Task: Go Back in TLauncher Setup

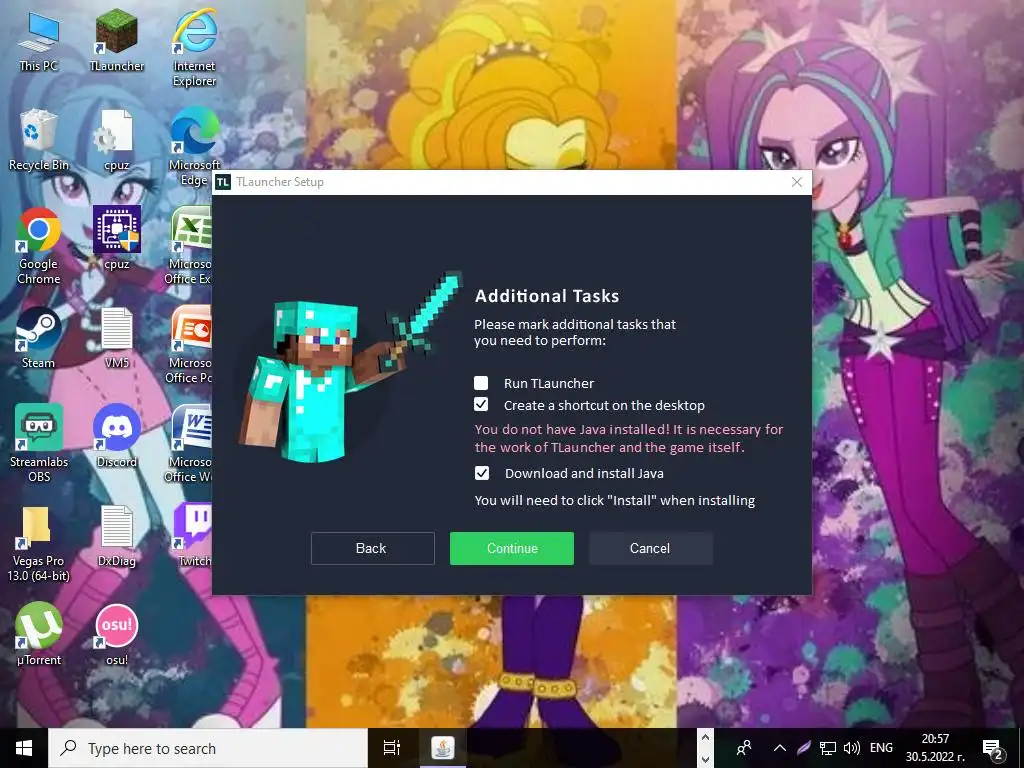Action: 373,548
